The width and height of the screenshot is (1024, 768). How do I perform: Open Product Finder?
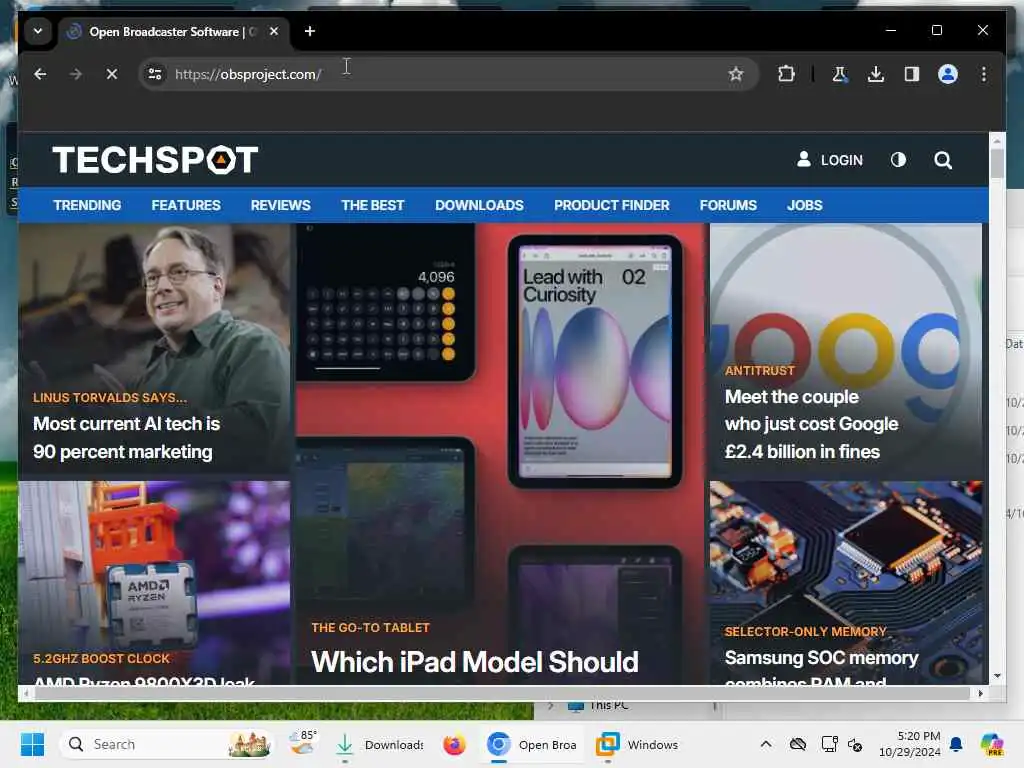[612, 205]
